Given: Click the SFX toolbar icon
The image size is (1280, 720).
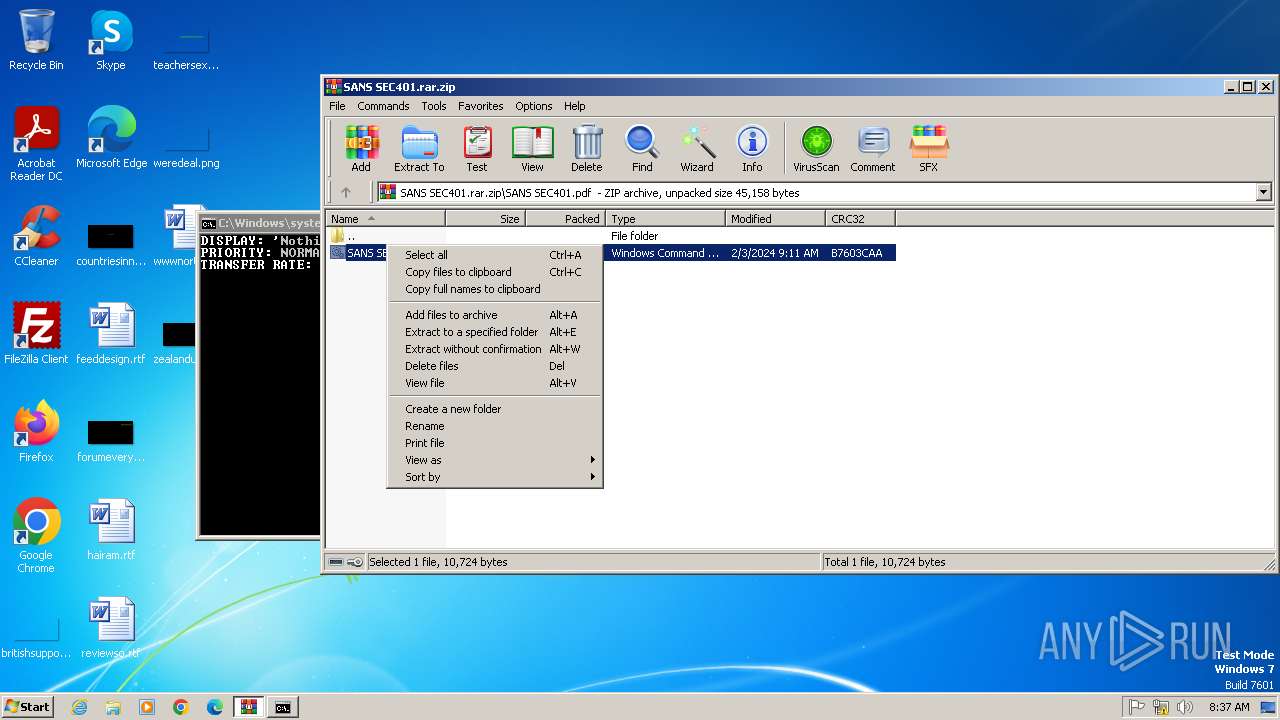Looking at the screenshot, I should click(x=929, y=149).
